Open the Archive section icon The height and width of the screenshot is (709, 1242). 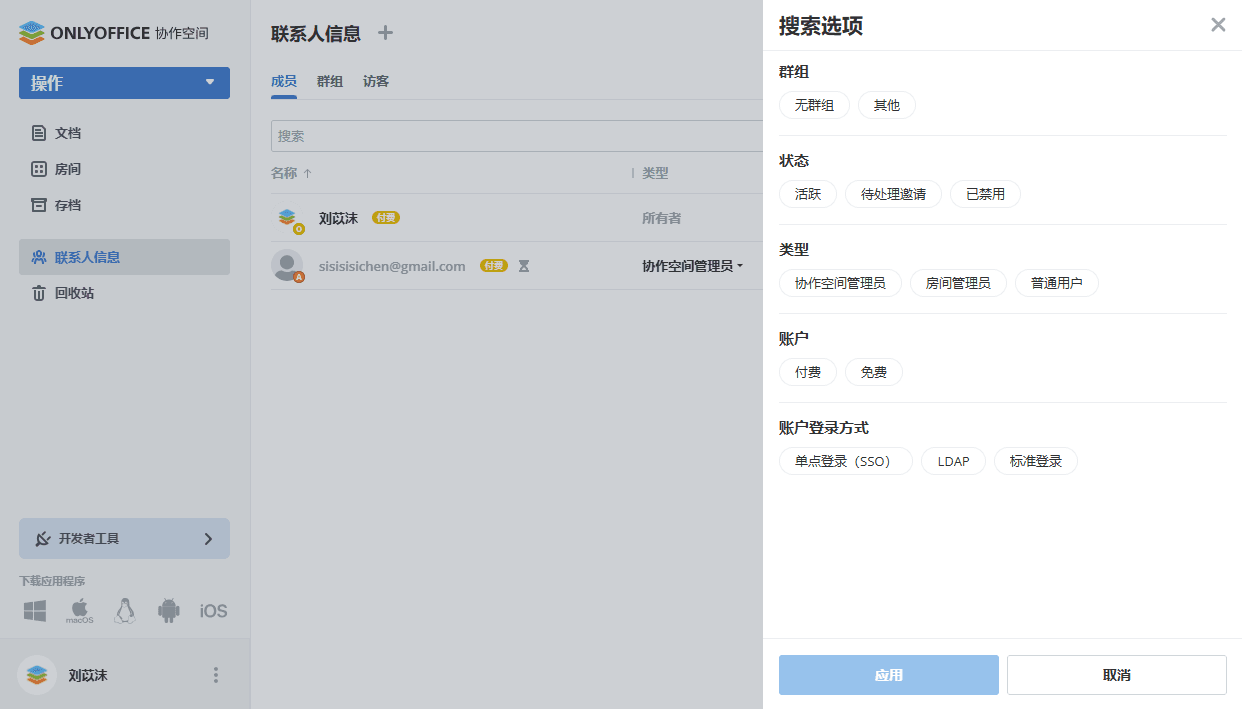point(39,205)
